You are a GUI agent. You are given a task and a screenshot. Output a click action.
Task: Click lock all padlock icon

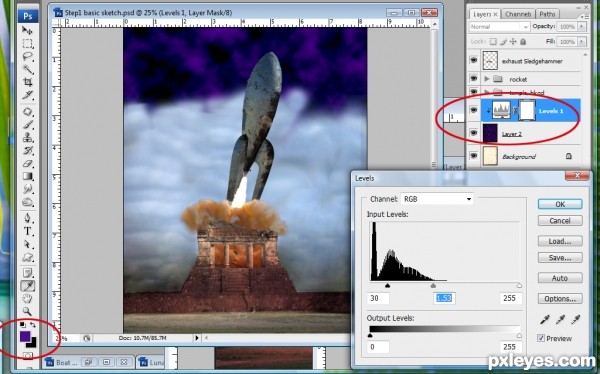[523, 41]
